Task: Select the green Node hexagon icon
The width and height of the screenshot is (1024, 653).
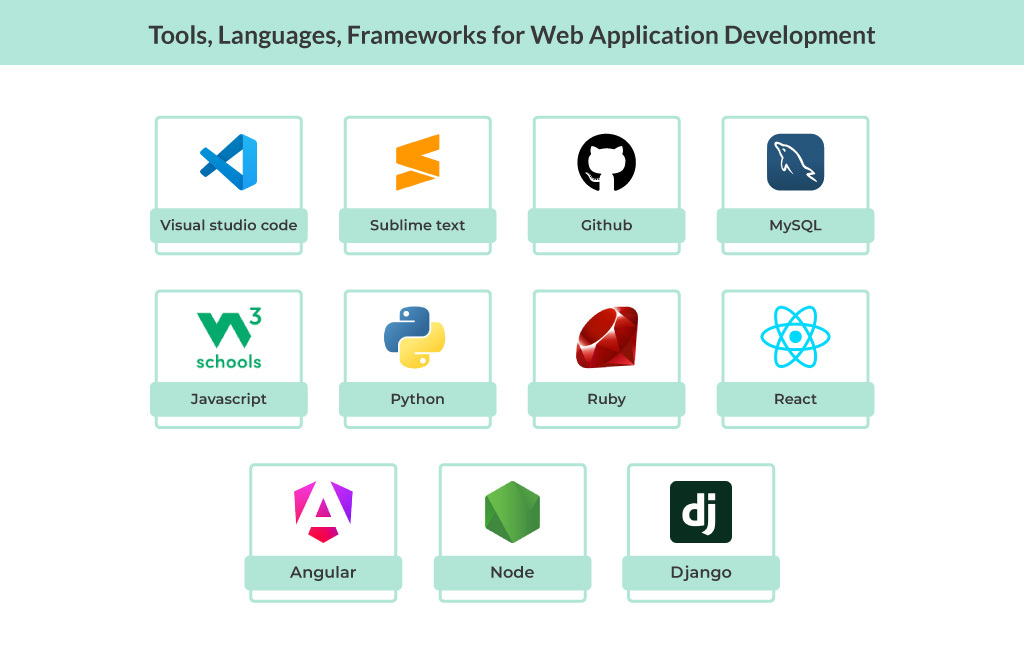Action: 512,512
